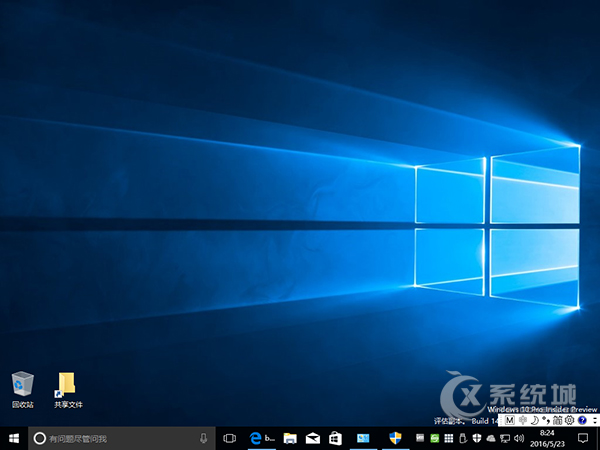Click the Cortana search box

coord(122,438)
